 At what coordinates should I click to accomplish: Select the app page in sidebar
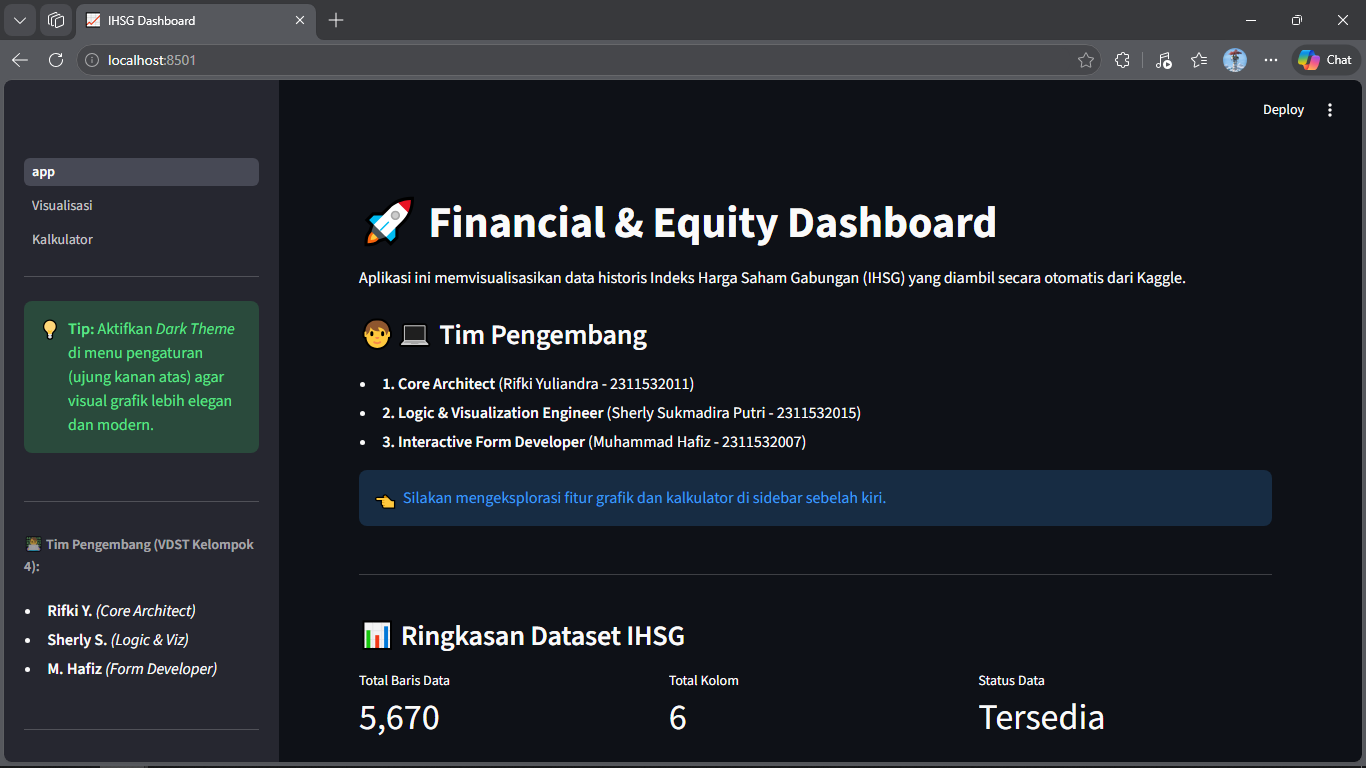(141, 172)
